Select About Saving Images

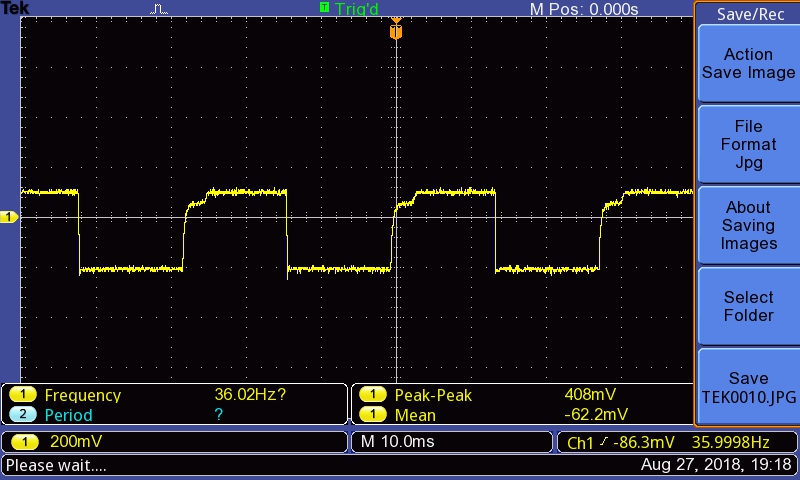tap(748, 225)
